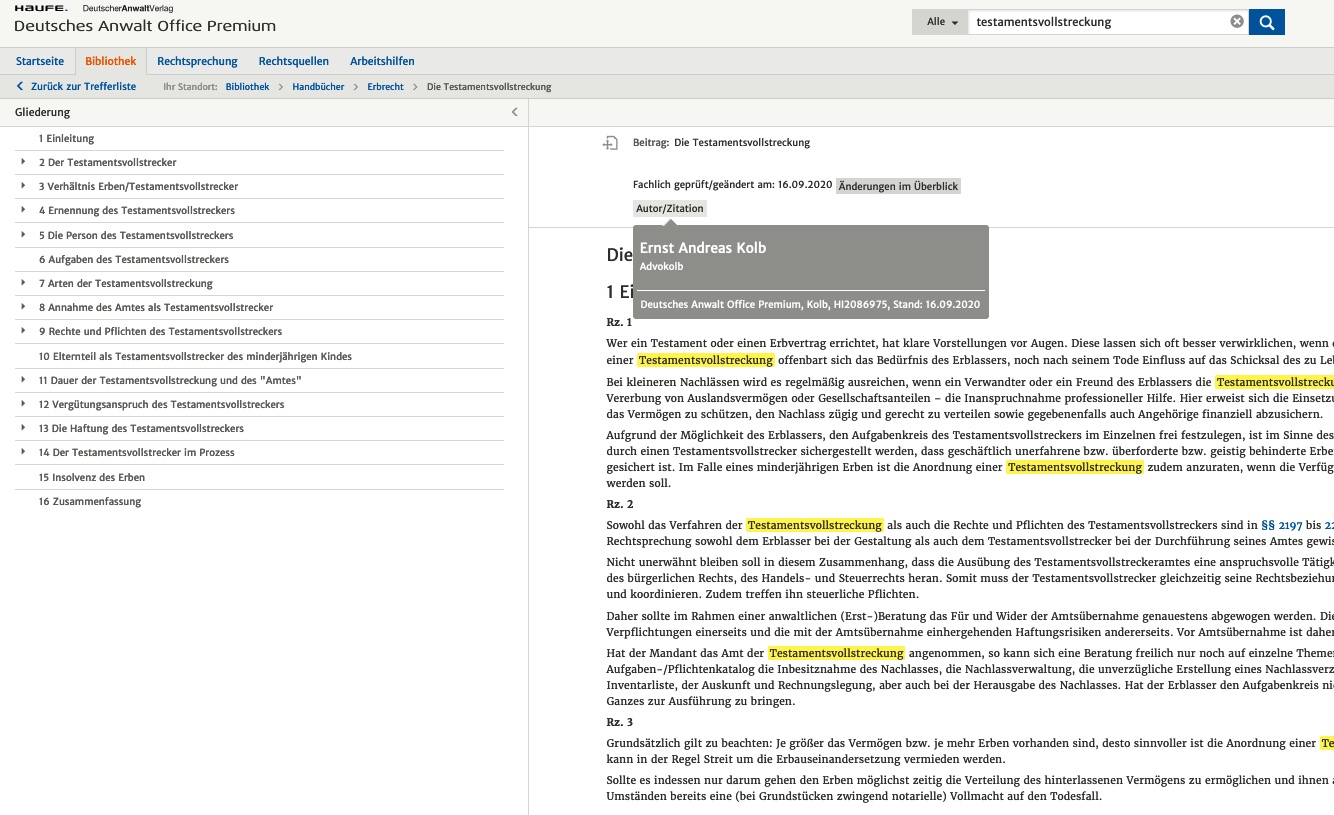Open the Alle search scope dropdown
1334x815 pixels.
point(942,22)
